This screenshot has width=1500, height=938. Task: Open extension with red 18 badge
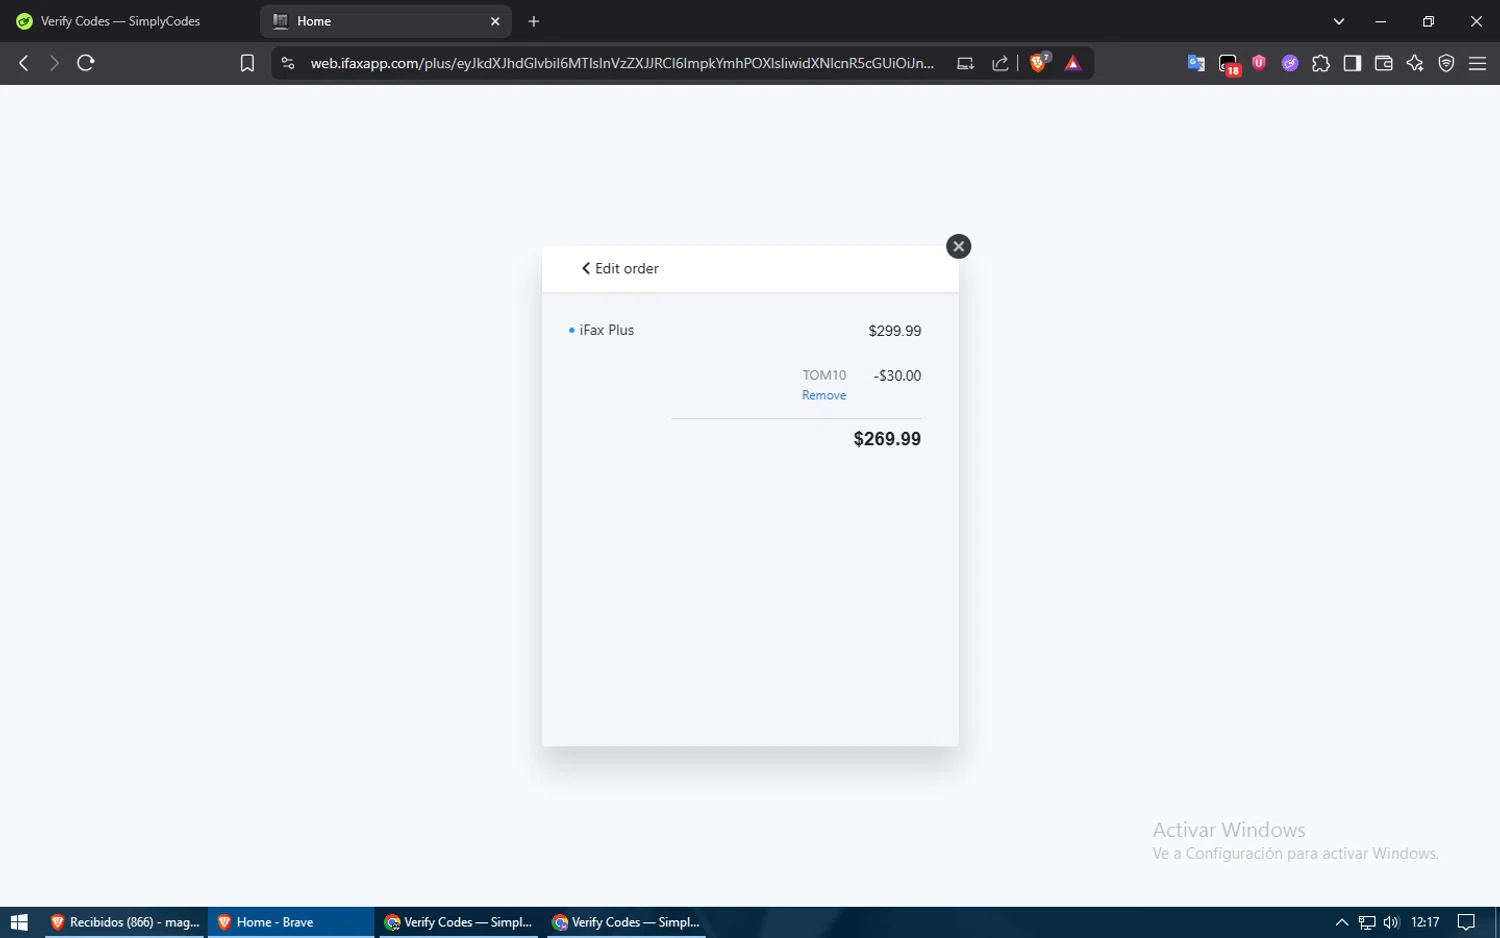coord(1229,65)
